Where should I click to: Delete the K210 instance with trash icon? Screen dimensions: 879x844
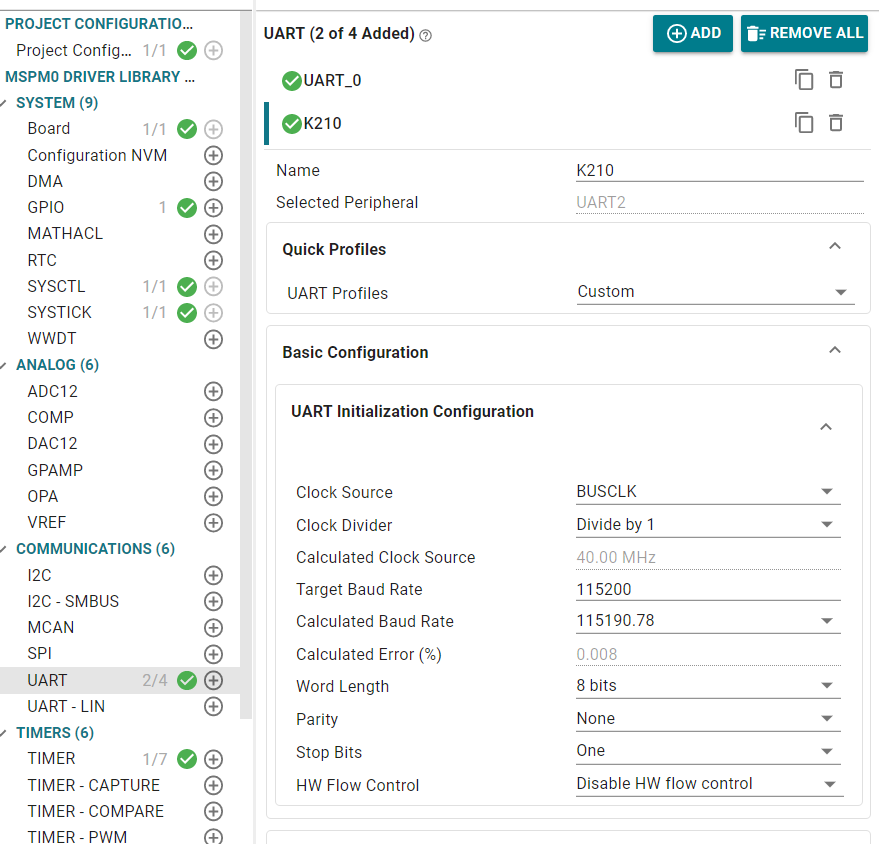(x=836, y=122)
